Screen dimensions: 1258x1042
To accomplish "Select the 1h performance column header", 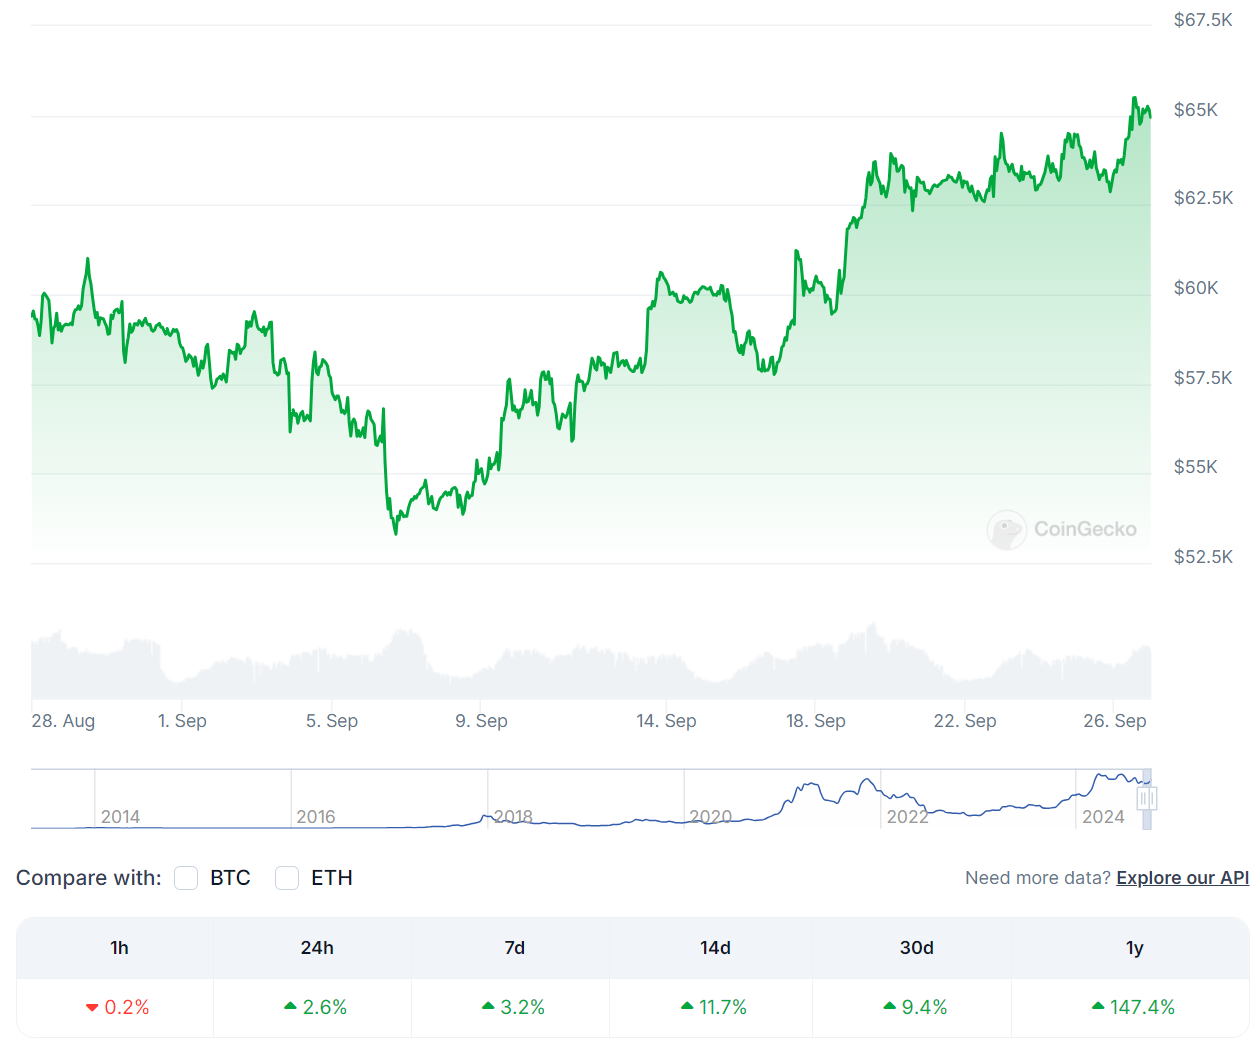I will 119,948.
